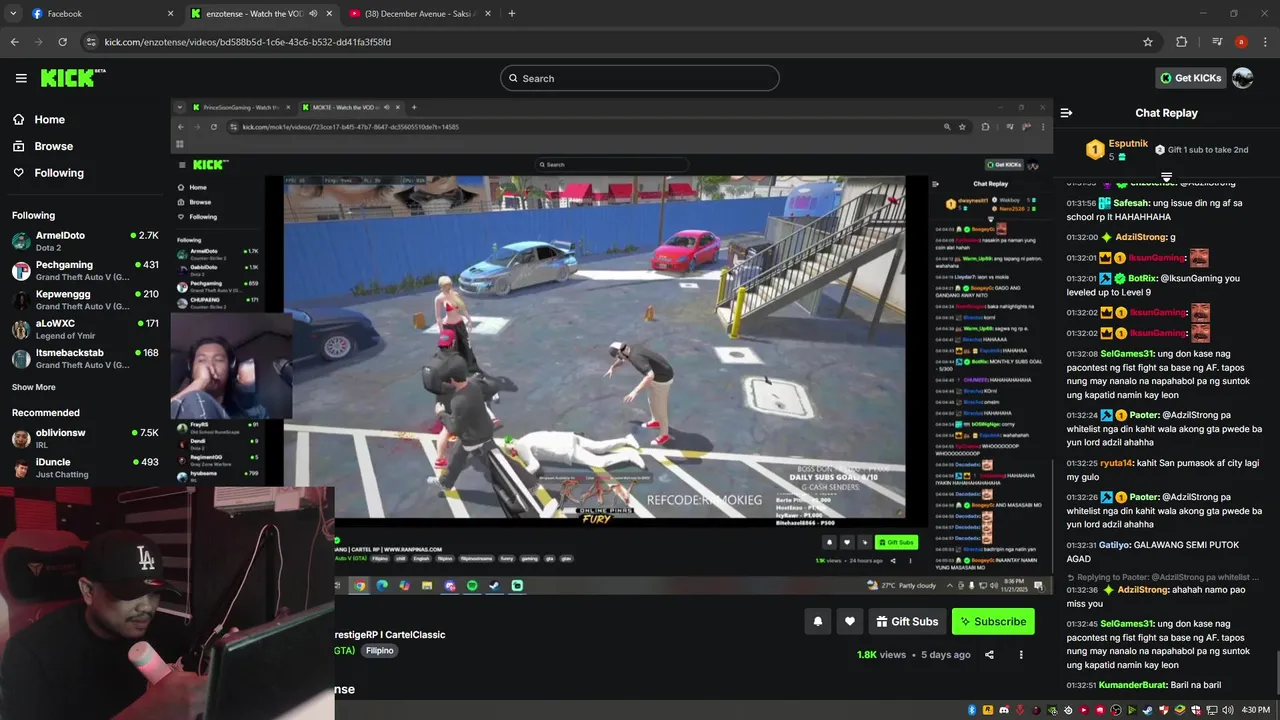Click the Esputnik top gifter name
Screen dimensions: 1280x720
pyautogui.click(x=1128, y=144)
